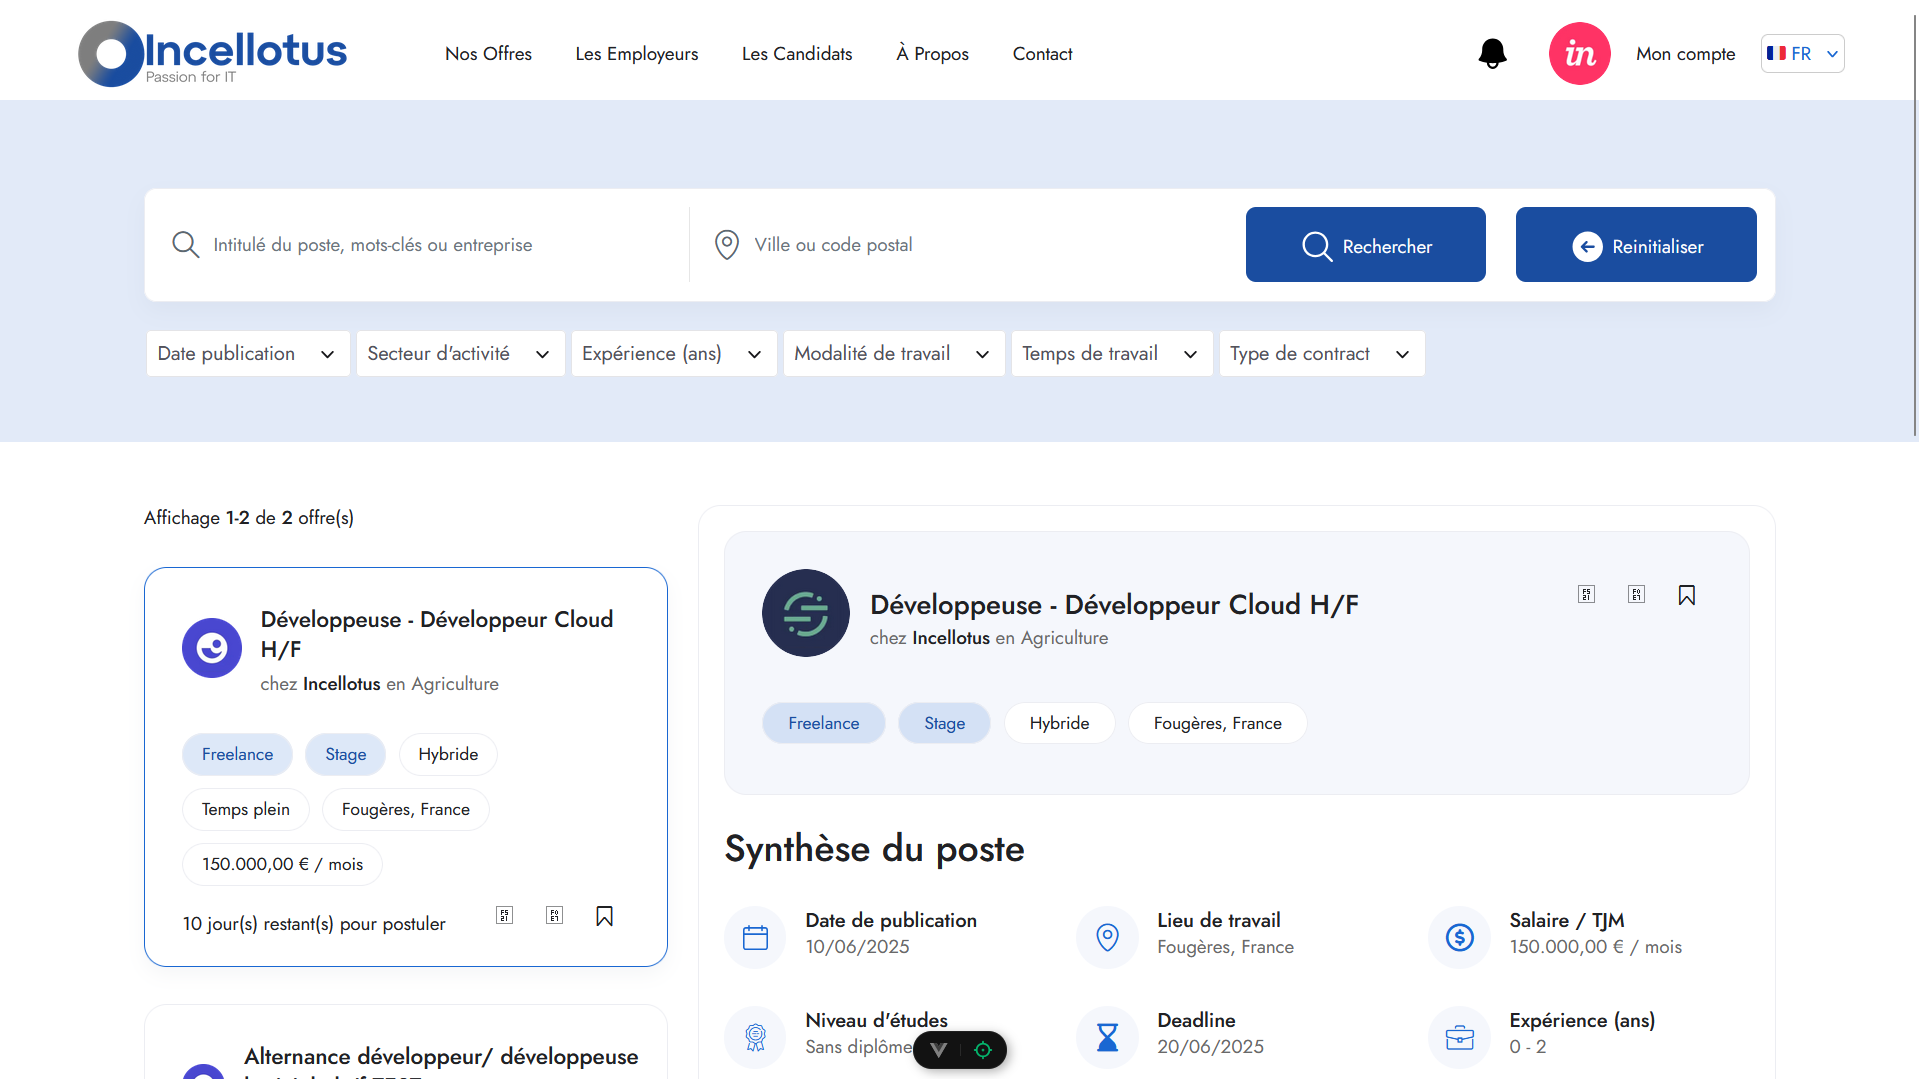The width and height of the screenshot is (1919, 1079).
Task: Open the Date publication filter dropdown
Action: coord(247,353)
